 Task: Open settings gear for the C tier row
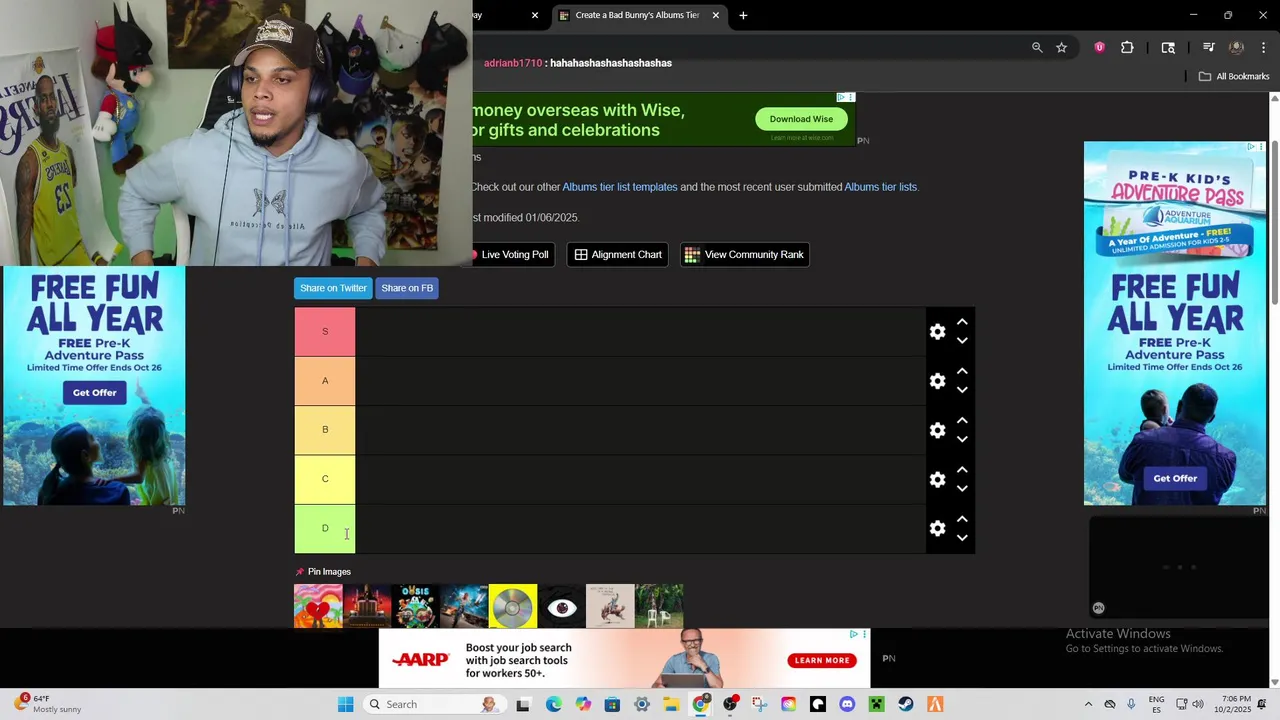(x=937, y=479)
